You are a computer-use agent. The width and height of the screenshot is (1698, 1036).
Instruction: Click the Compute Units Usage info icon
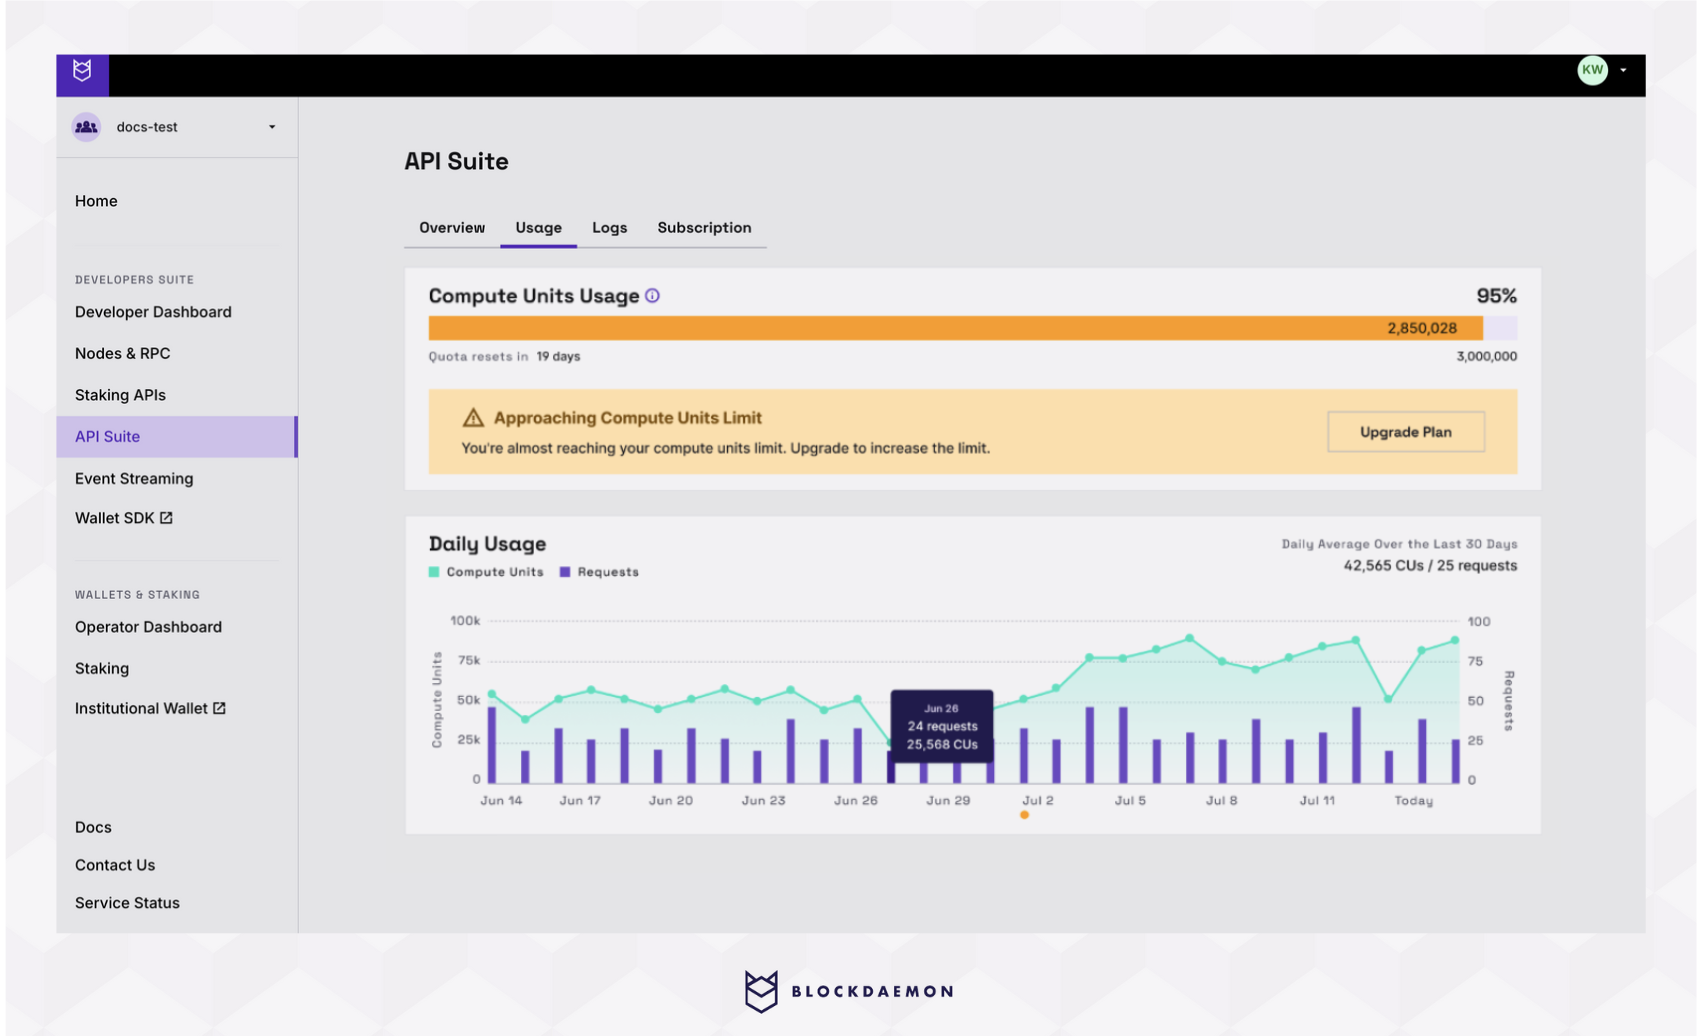tap(652, 296)
